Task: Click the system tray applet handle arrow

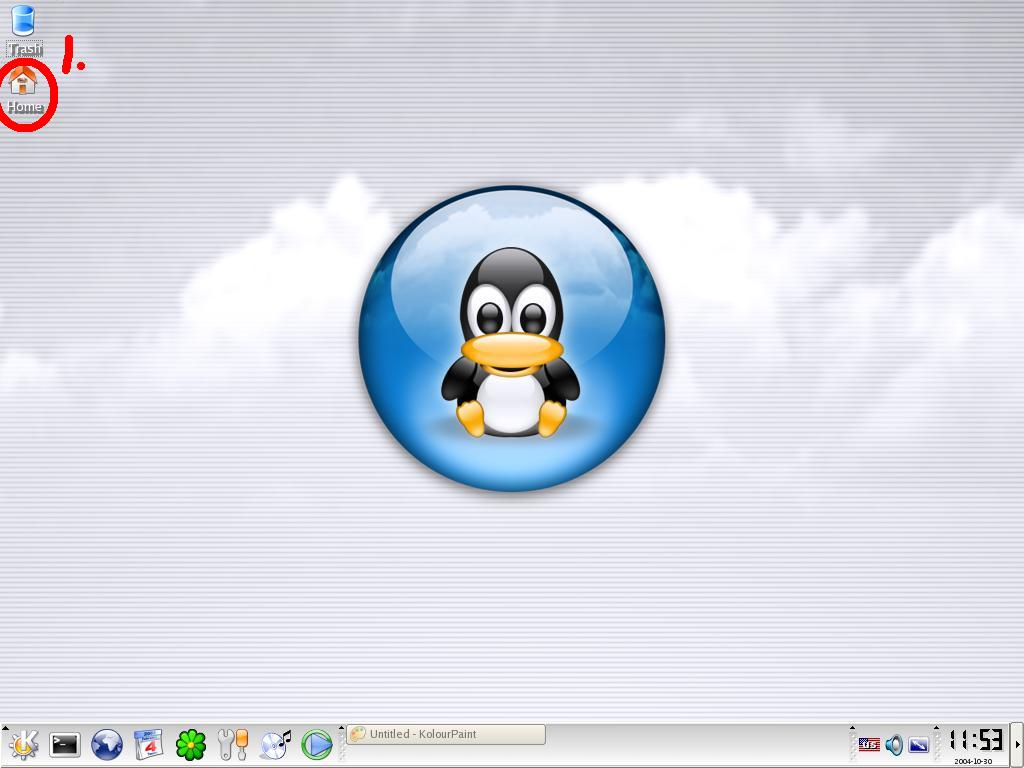Action: [852, 728]
